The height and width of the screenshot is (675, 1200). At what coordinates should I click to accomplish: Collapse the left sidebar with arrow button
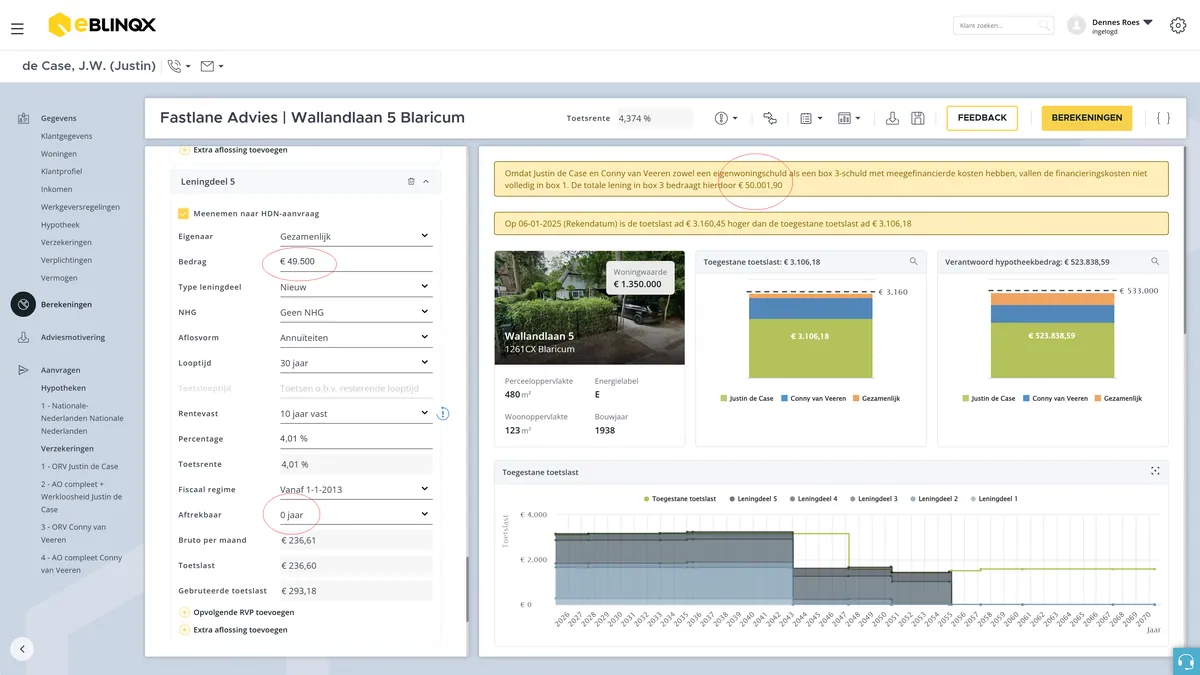[23, 648]
